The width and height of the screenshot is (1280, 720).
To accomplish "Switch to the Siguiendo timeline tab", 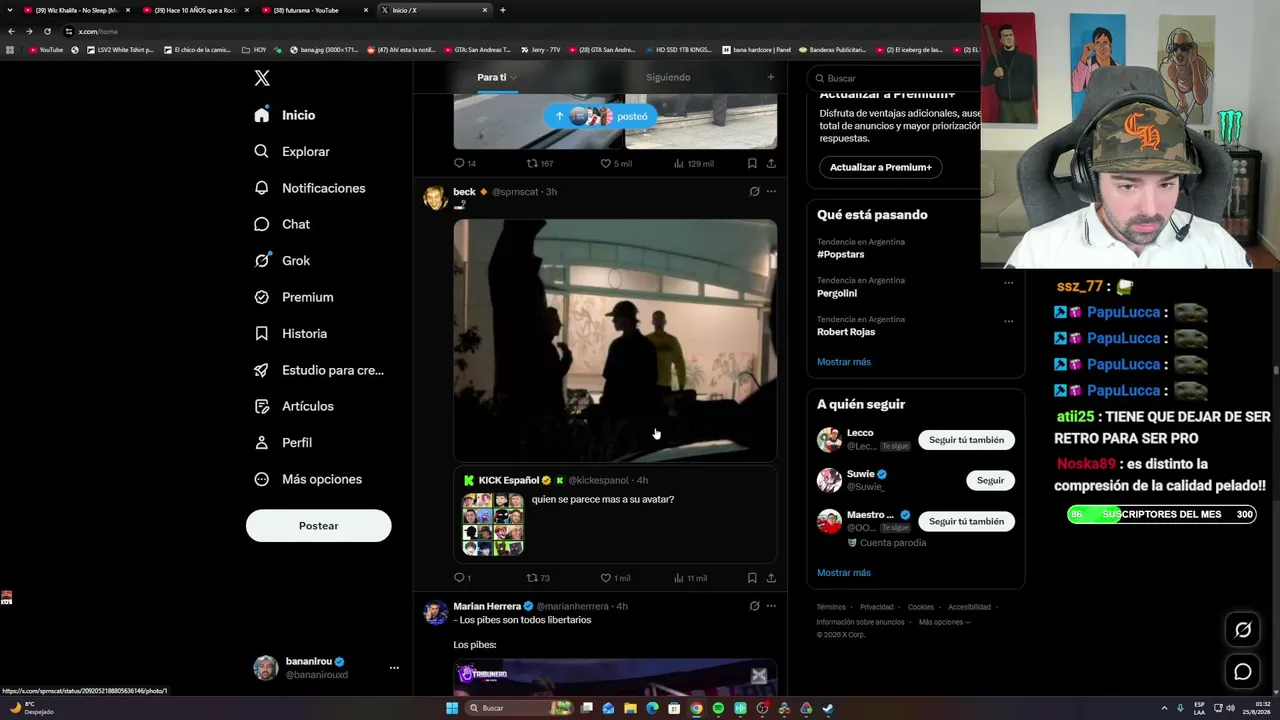I will tap(668, 77).
